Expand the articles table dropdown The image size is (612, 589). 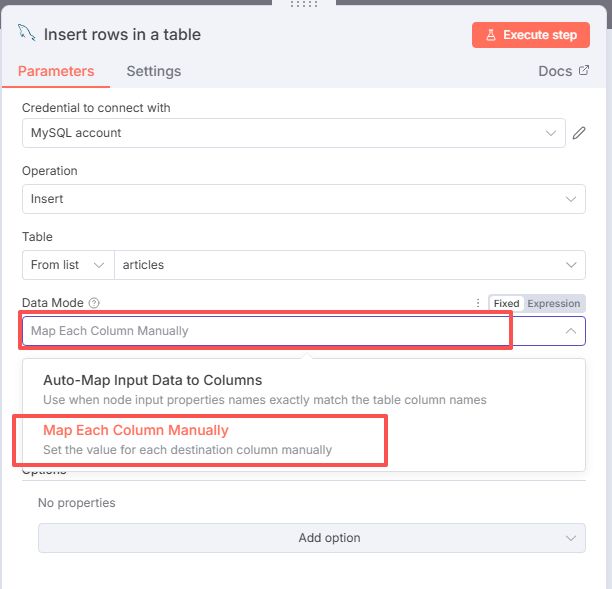point(350,265)
